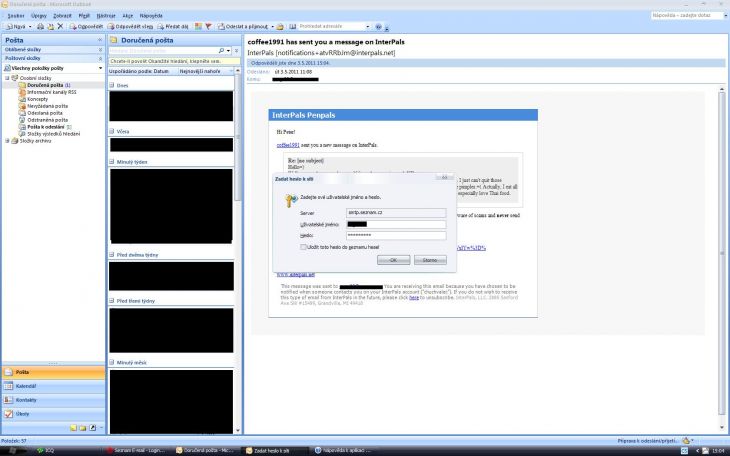This screenshot has height=456, width=730.
Task: Expand the Složky archivu tree node
Action: pyautogui.click(x=7, y=141)
